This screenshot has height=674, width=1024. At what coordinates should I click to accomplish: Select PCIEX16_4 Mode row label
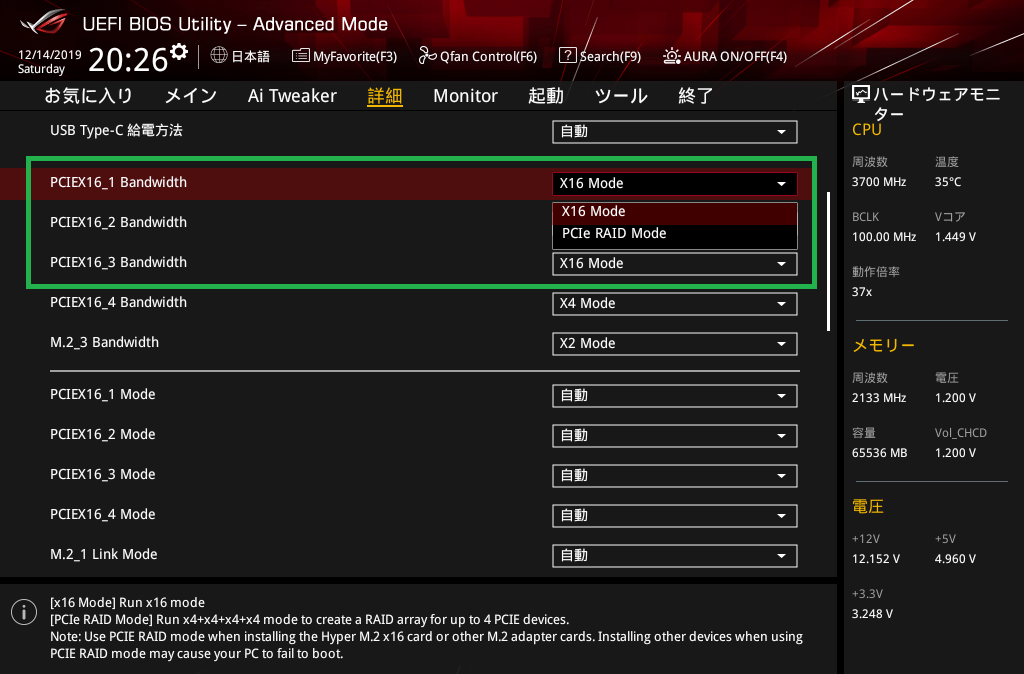coord(103,514)
